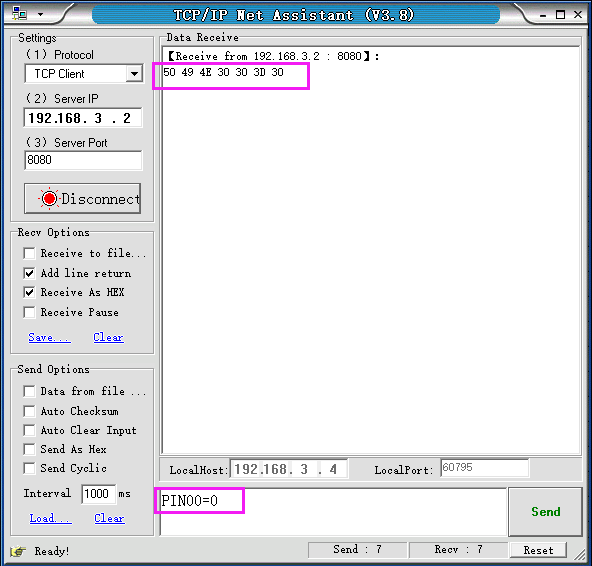Viewport: 592px width, 566px height.
Task: Open the title bar dropdown arrow menu
Action: 40,15
